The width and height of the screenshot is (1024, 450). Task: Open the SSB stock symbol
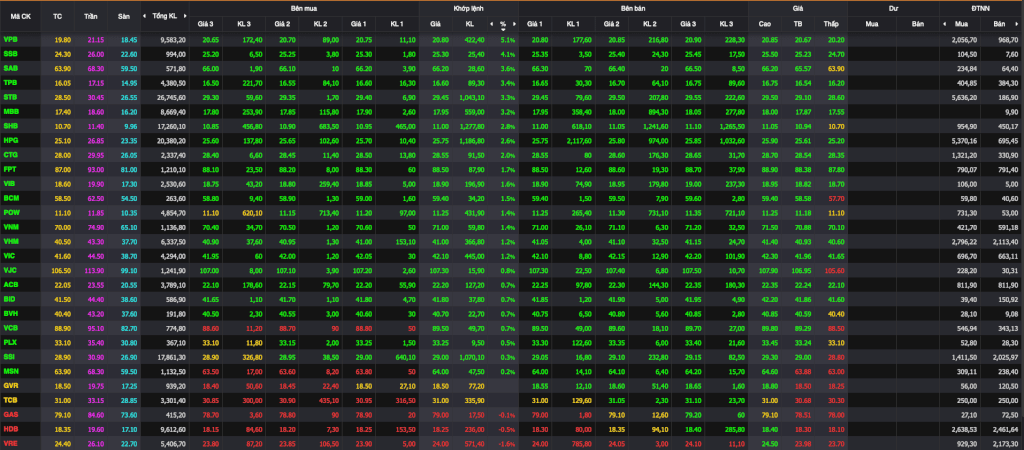(10, 54)
